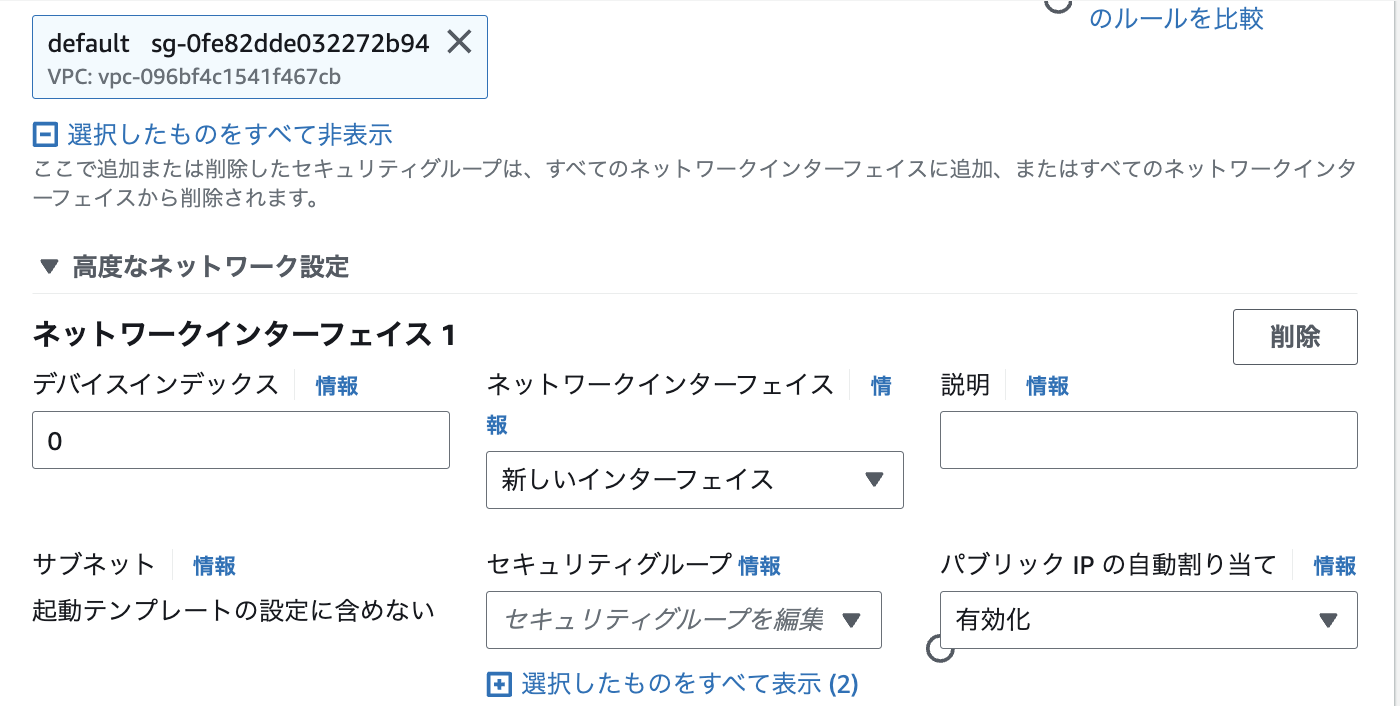Remove the default security group chip

pos(459,42)
